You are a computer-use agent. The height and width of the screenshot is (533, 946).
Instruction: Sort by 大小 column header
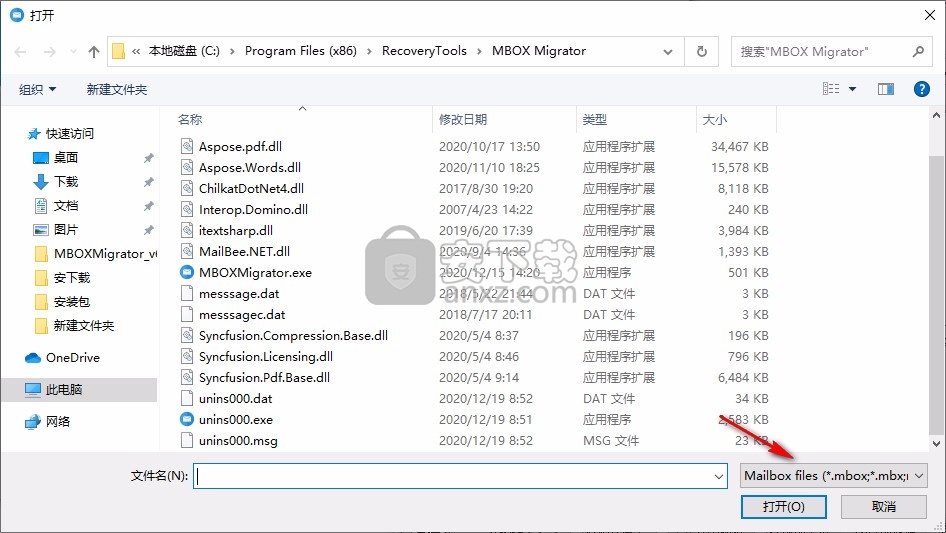(x=715, y=120)
